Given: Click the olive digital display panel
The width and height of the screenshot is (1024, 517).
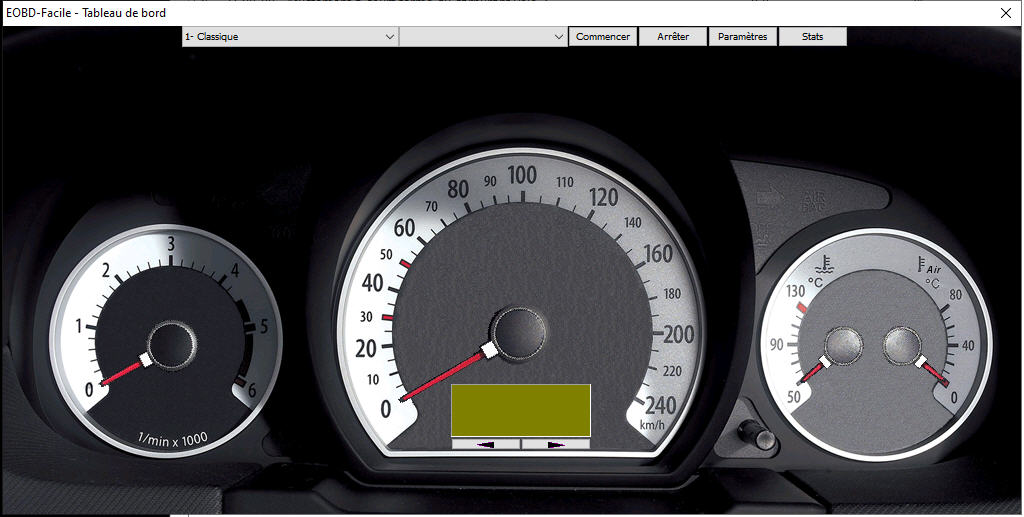Looking at the screenshot, I should pos(520,410).
